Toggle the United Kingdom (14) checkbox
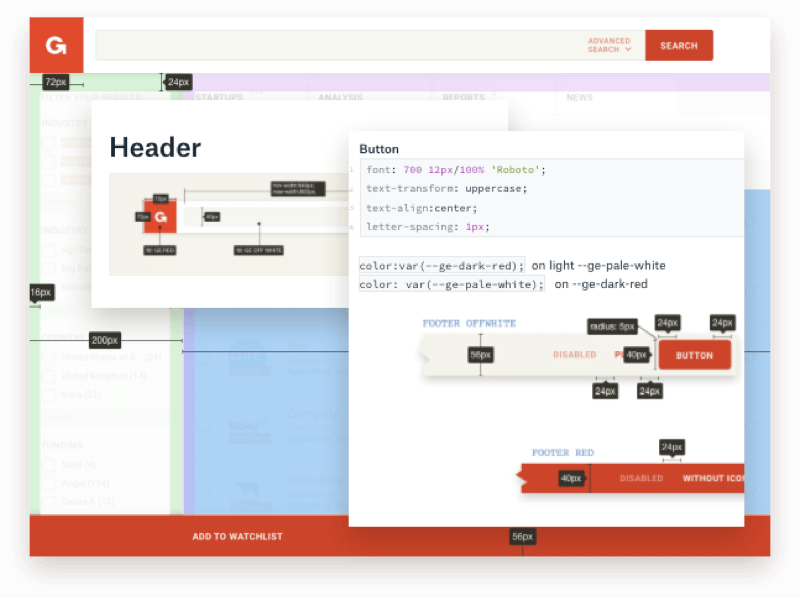 pyautogui.click(x=48, y=376)
